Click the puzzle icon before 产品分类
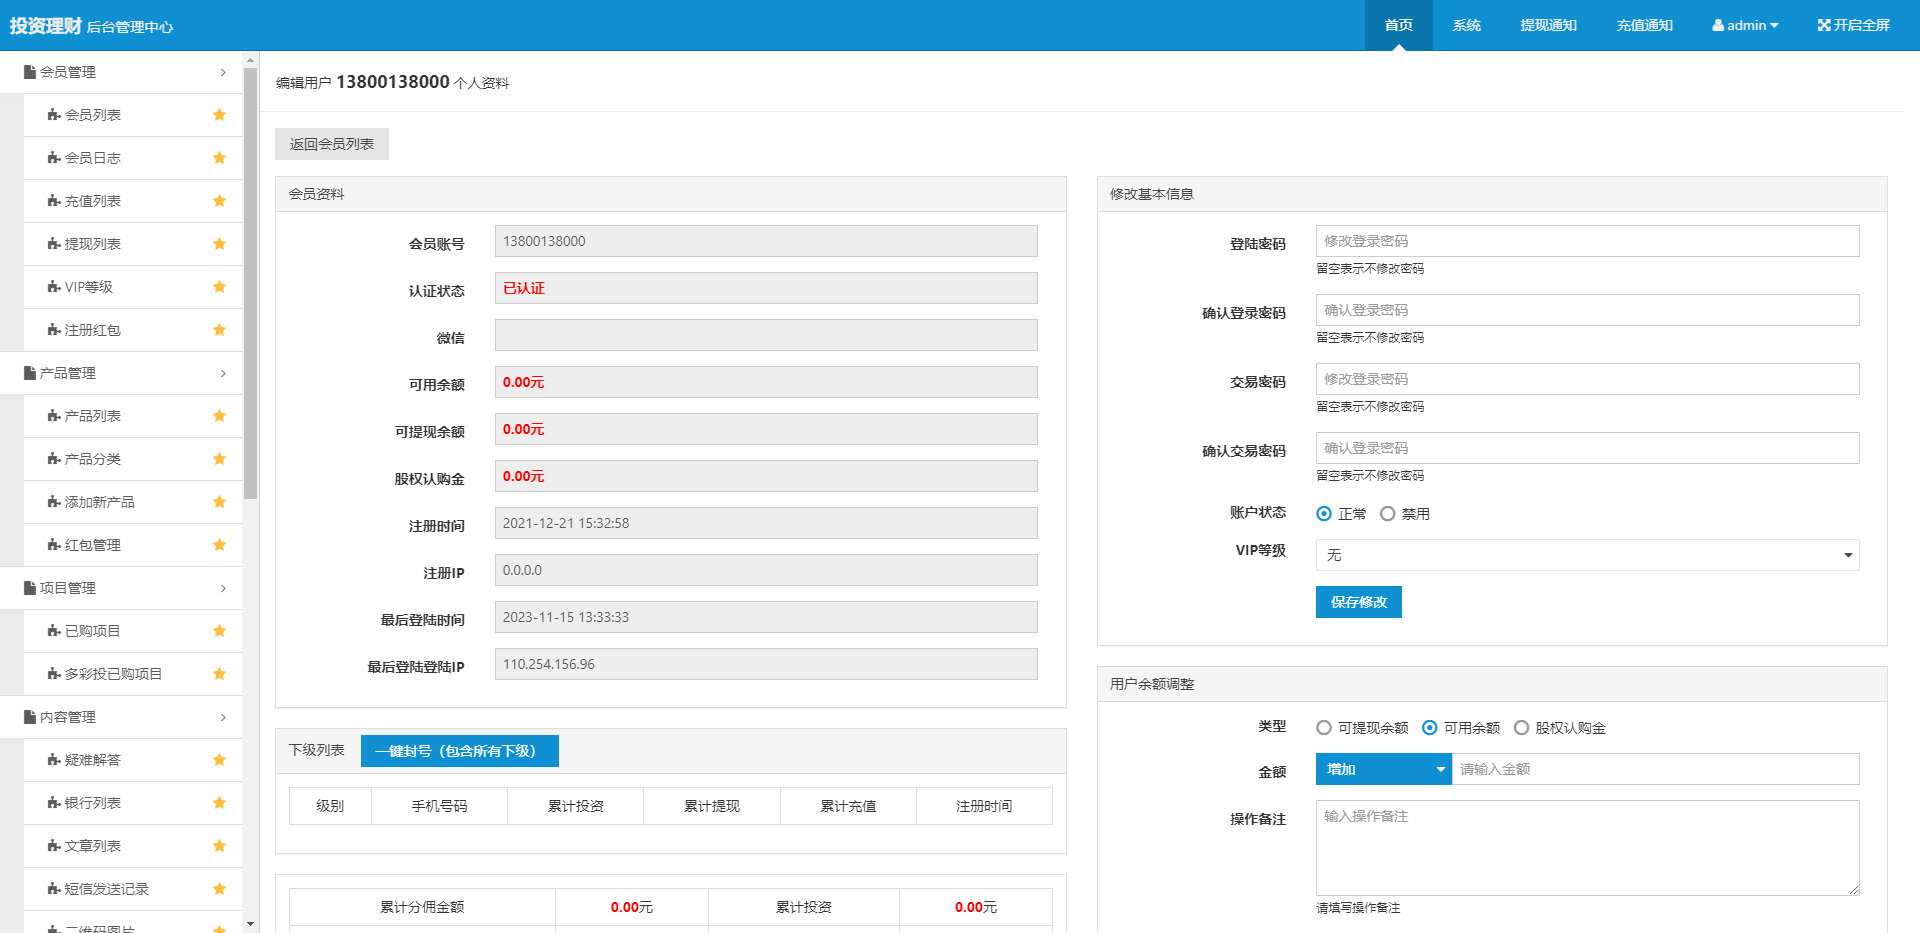The height and width of the screenshot is (933, 1920). (54, 459)
